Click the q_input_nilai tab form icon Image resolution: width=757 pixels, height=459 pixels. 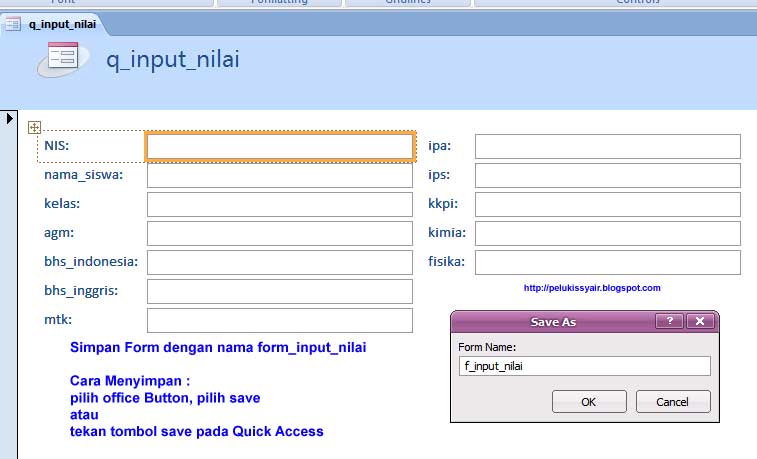pos(13,24)
